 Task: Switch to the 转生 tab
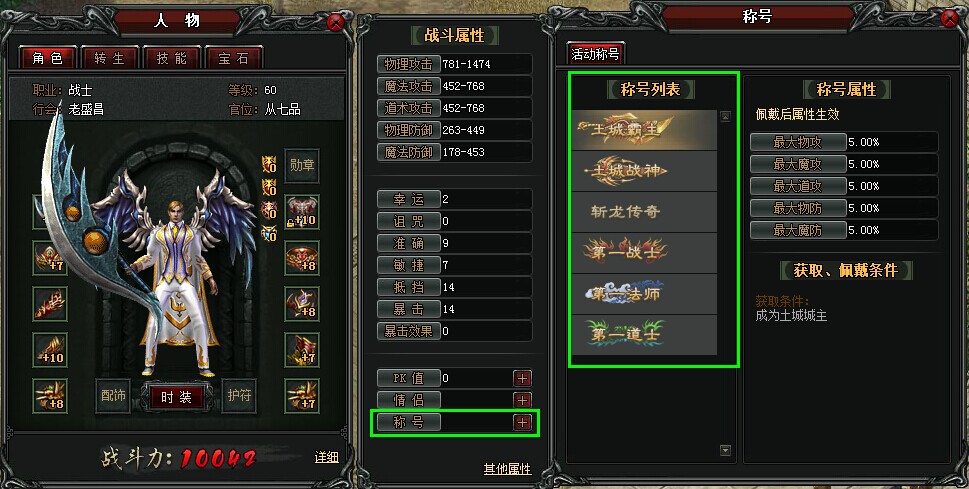pos(109,58)
